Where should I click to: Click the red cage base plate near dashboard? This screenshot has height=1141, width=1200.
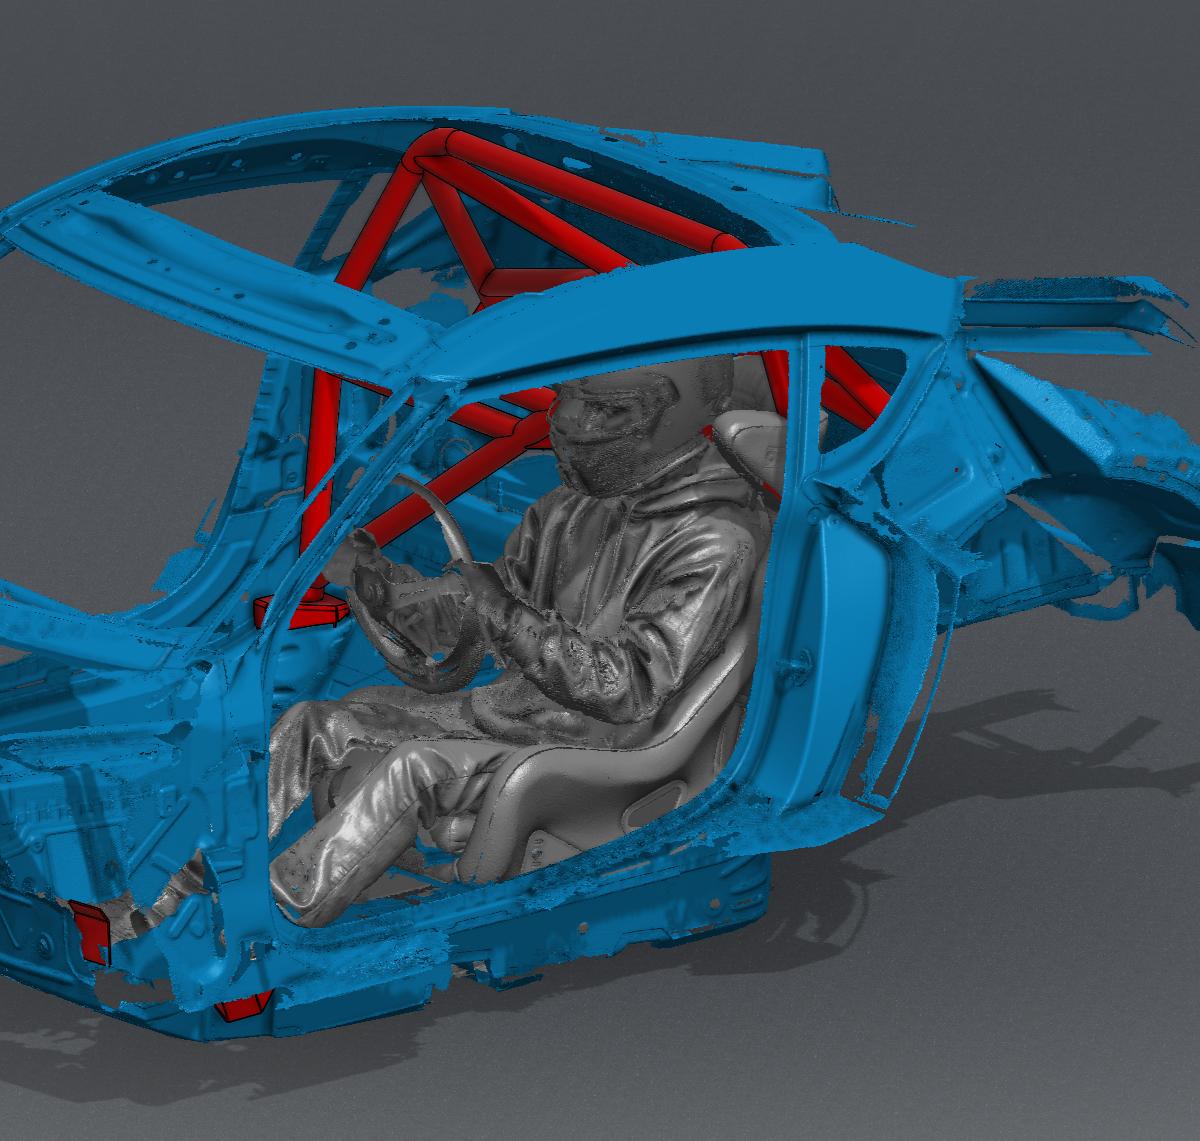pyautogui.click(x=300, y=608)
